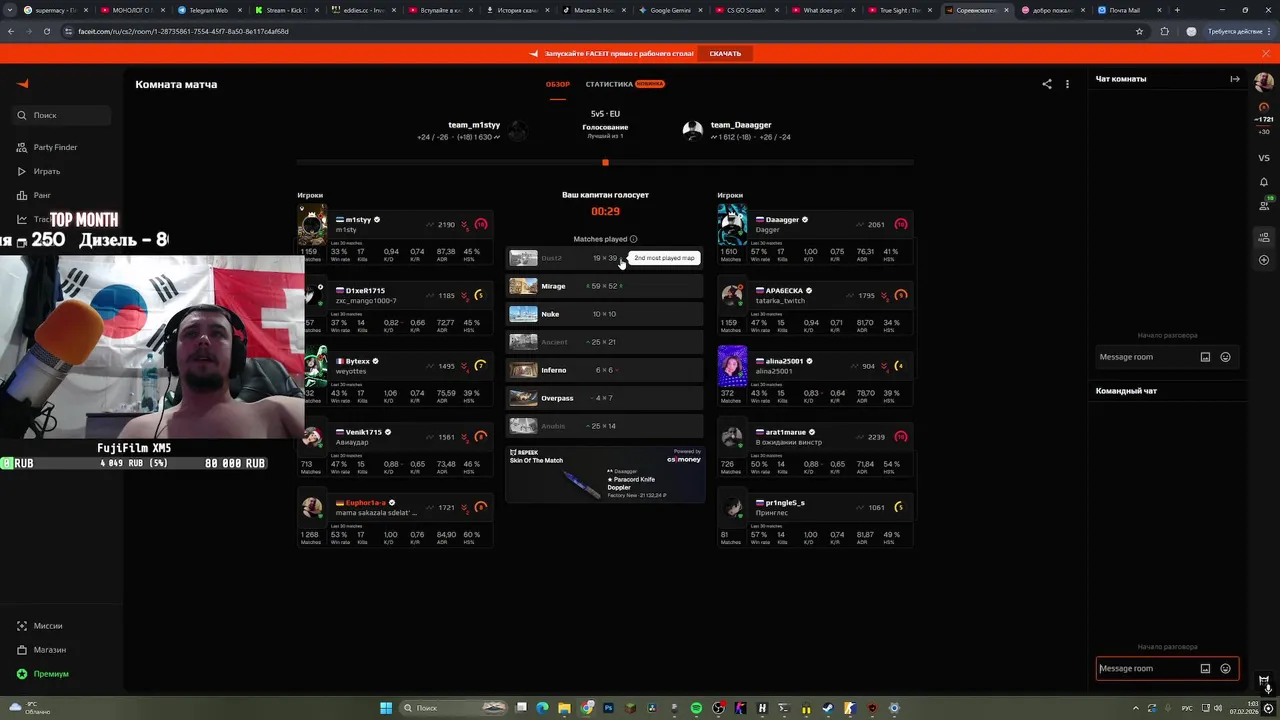Click skill level badge next to m1styy 2190
This screenshot has width=1280, height=720.
click(481, 225)
